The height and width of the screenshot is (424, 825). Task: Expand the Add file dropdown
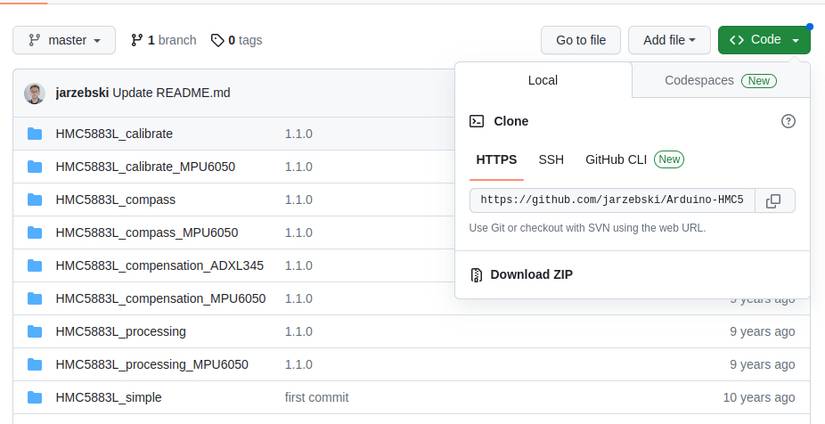669,40
